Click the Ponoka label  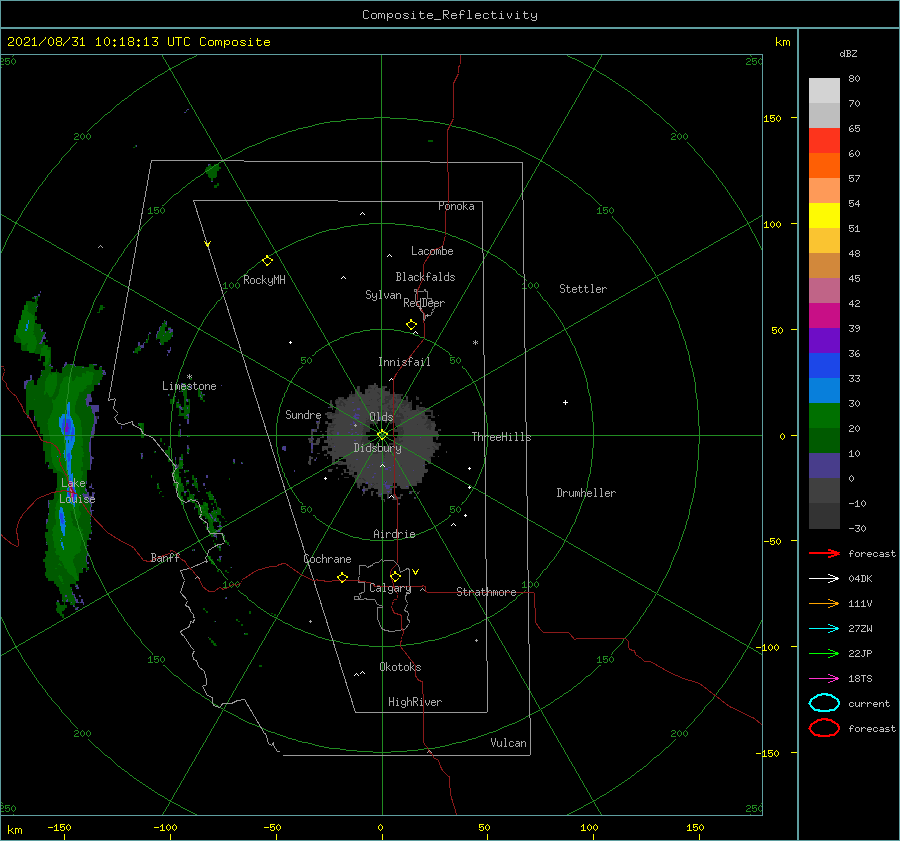tap(456, 206)
